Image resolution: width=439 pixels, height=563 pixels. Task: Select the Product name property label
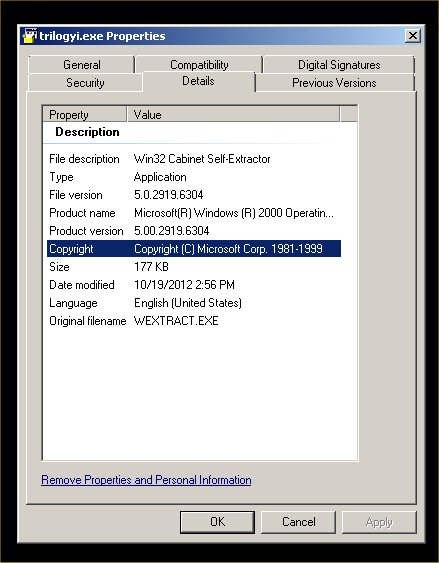pos(82,213)
